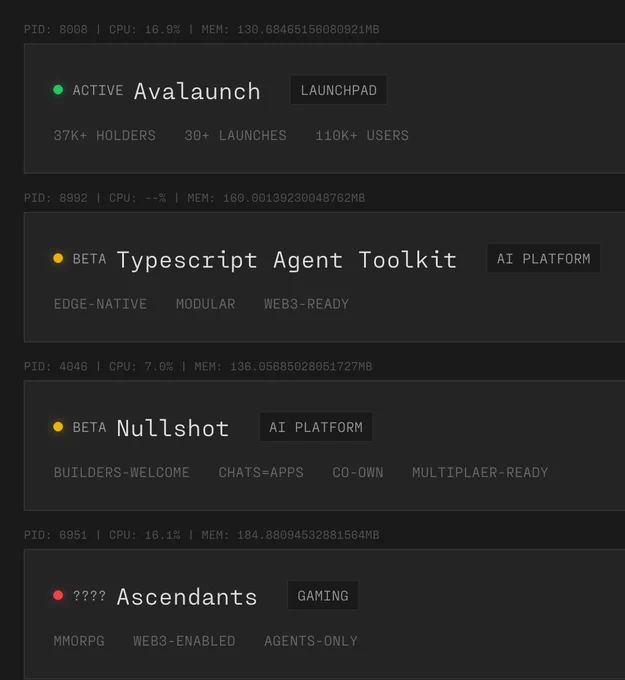
Task: Select the LAUNCHPAD category badge
Action: click(x=339, y=90)
